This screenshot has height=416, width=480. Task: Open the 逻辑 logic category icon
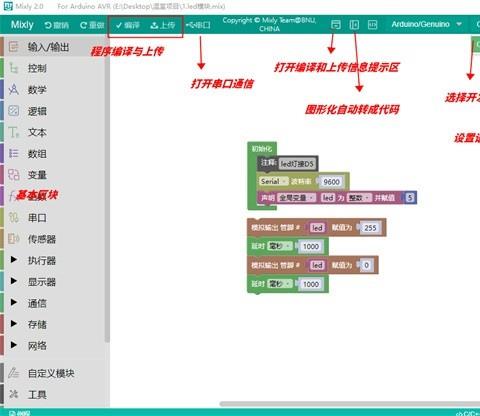pos(13,111)
